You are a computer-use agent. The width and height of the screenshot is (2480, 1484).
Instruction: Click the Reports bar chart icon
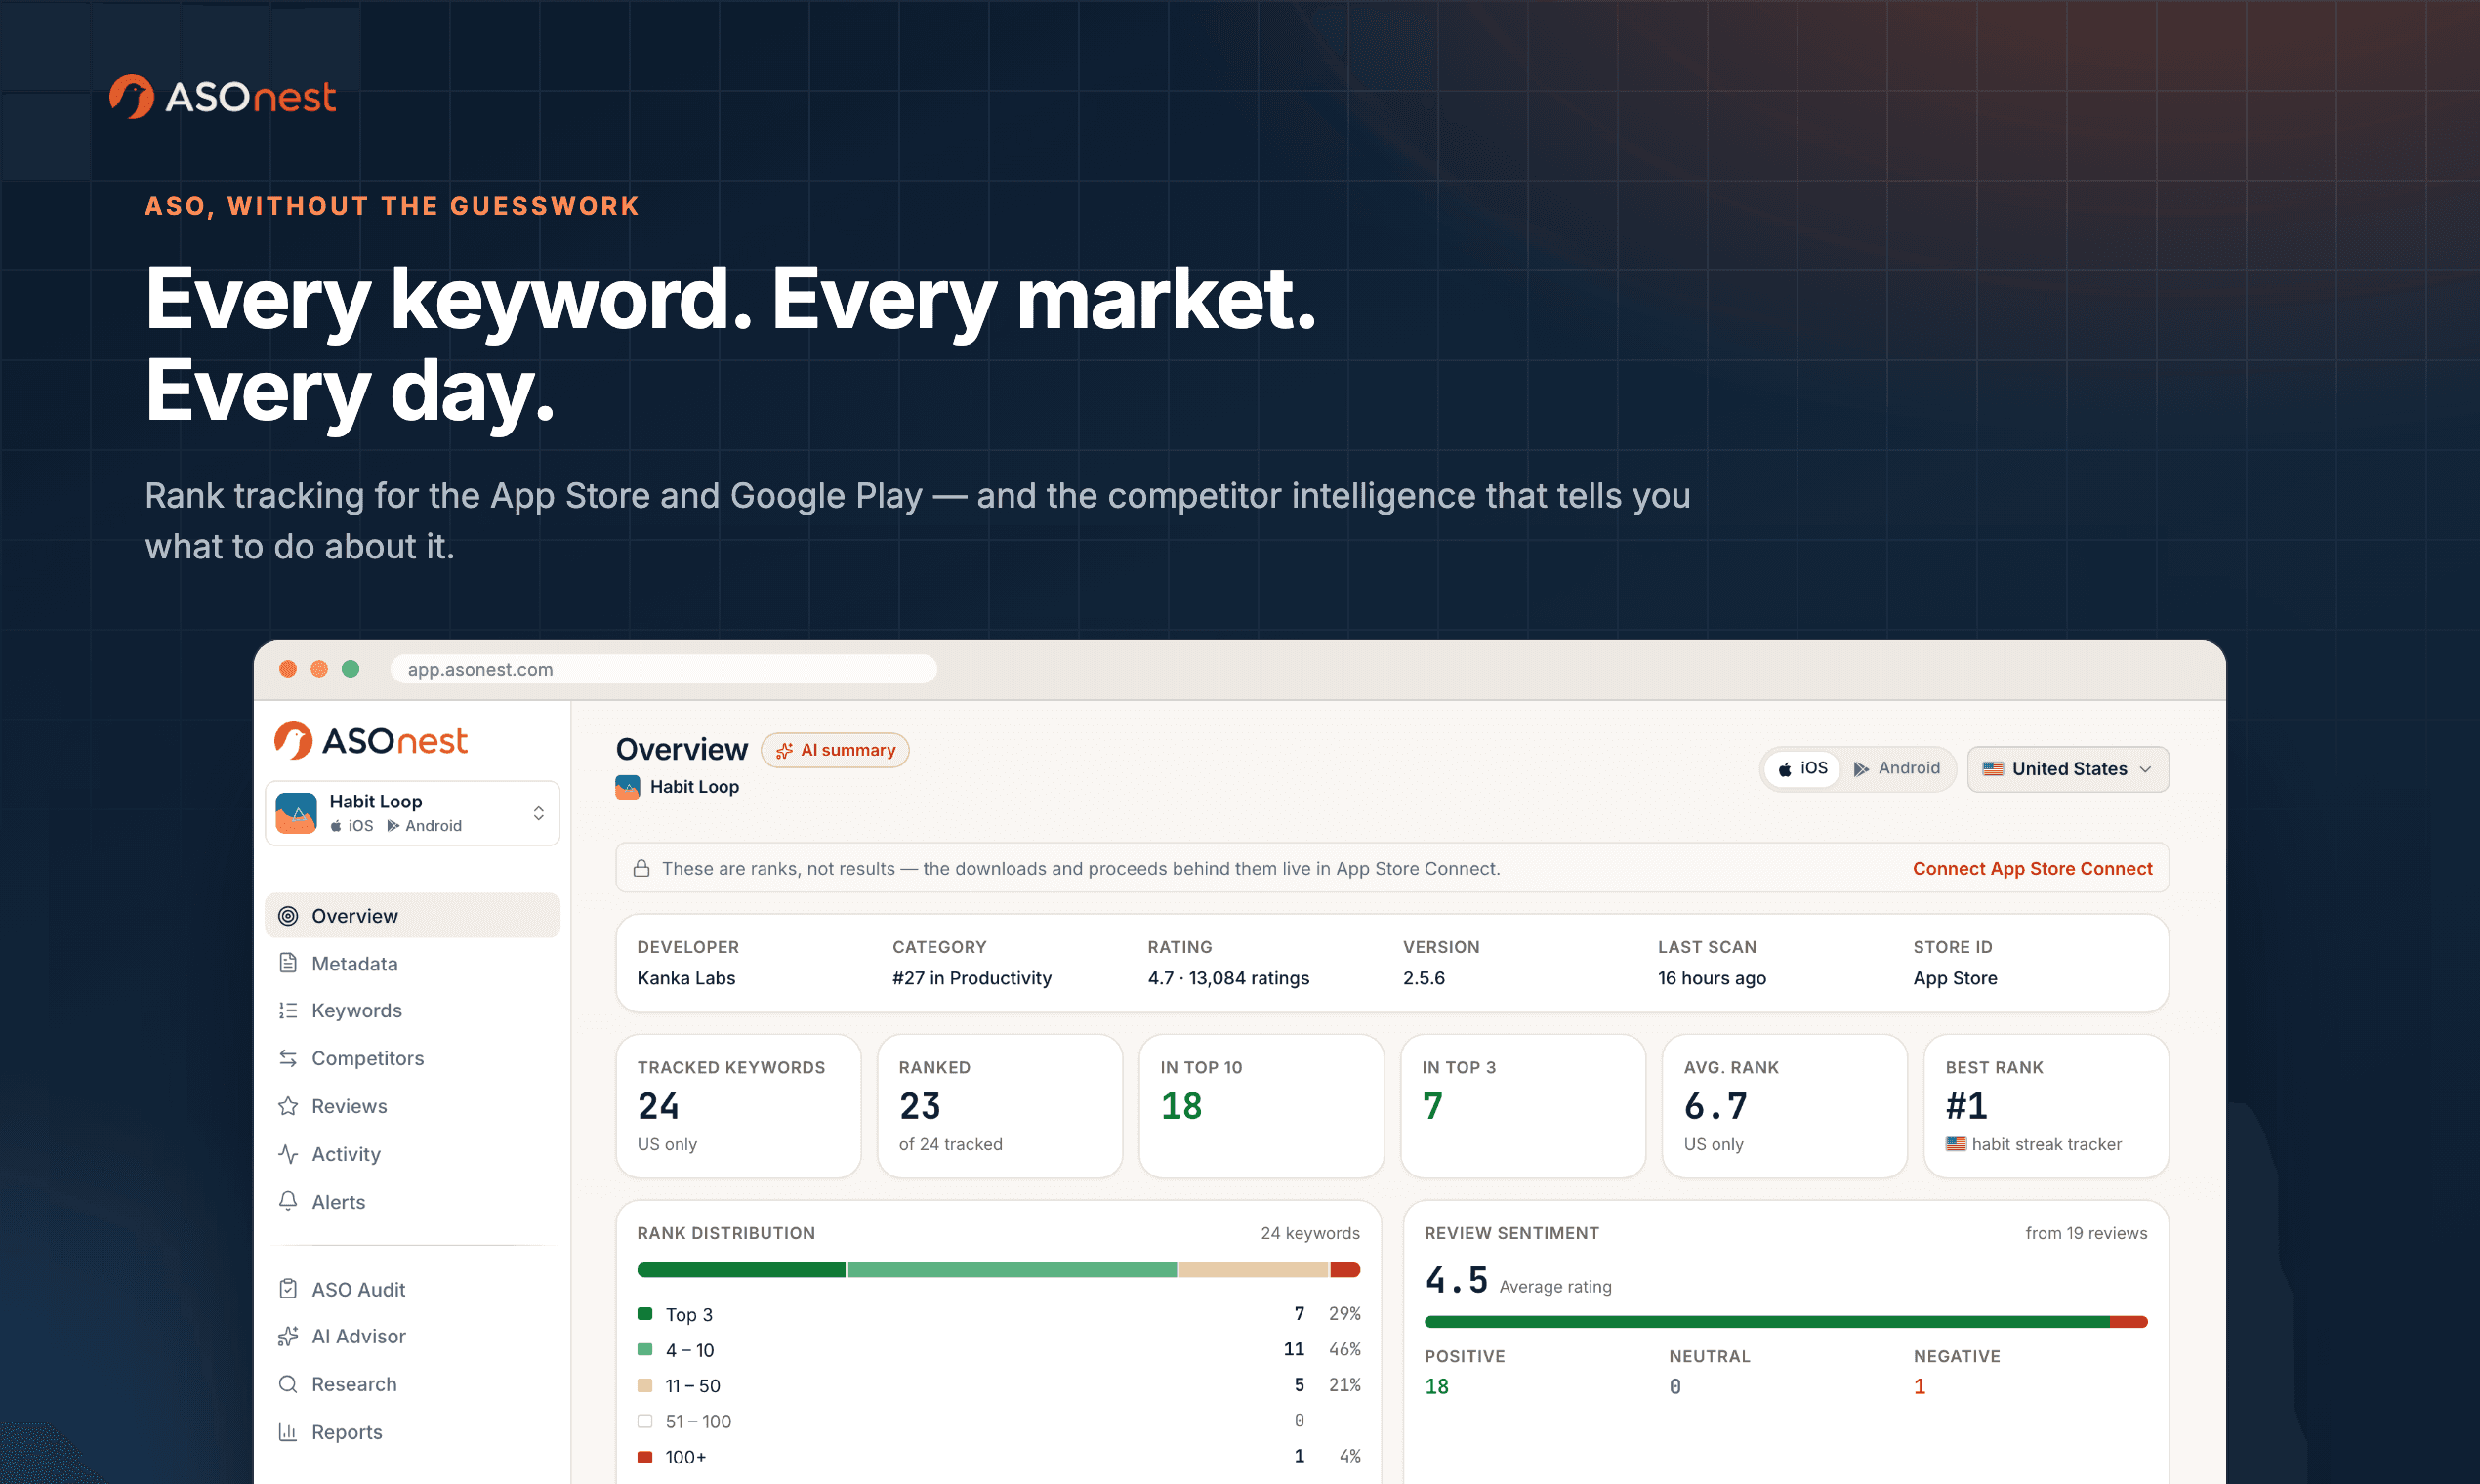[x=288, y=1432]
